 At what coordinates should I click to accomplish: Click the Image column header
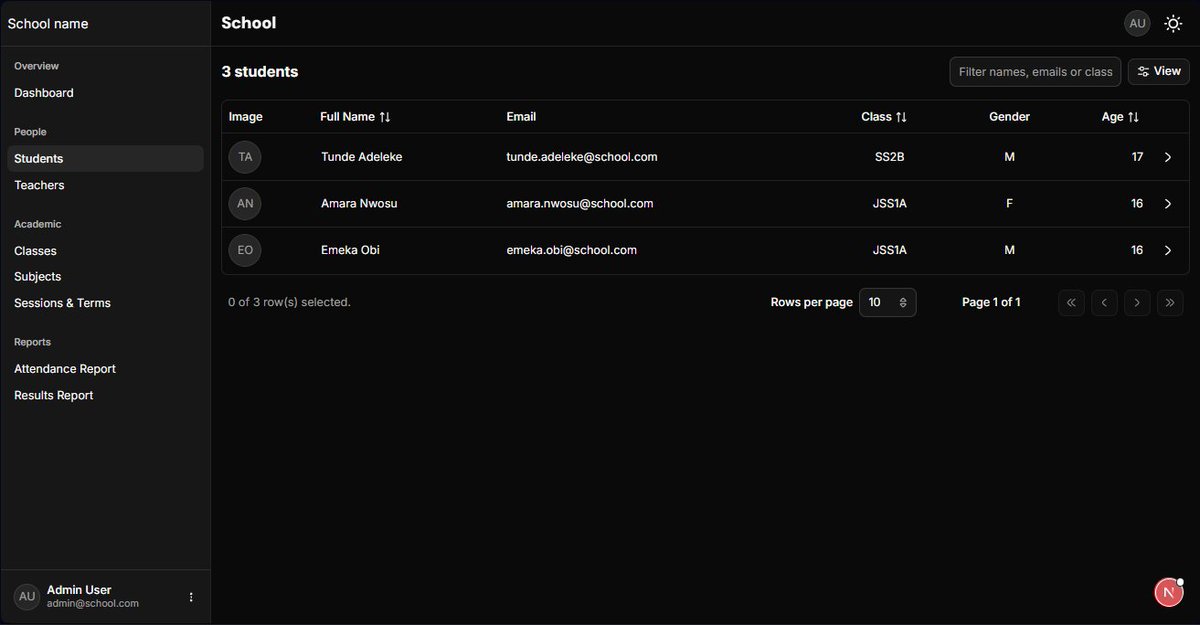[x=246, y=117]
